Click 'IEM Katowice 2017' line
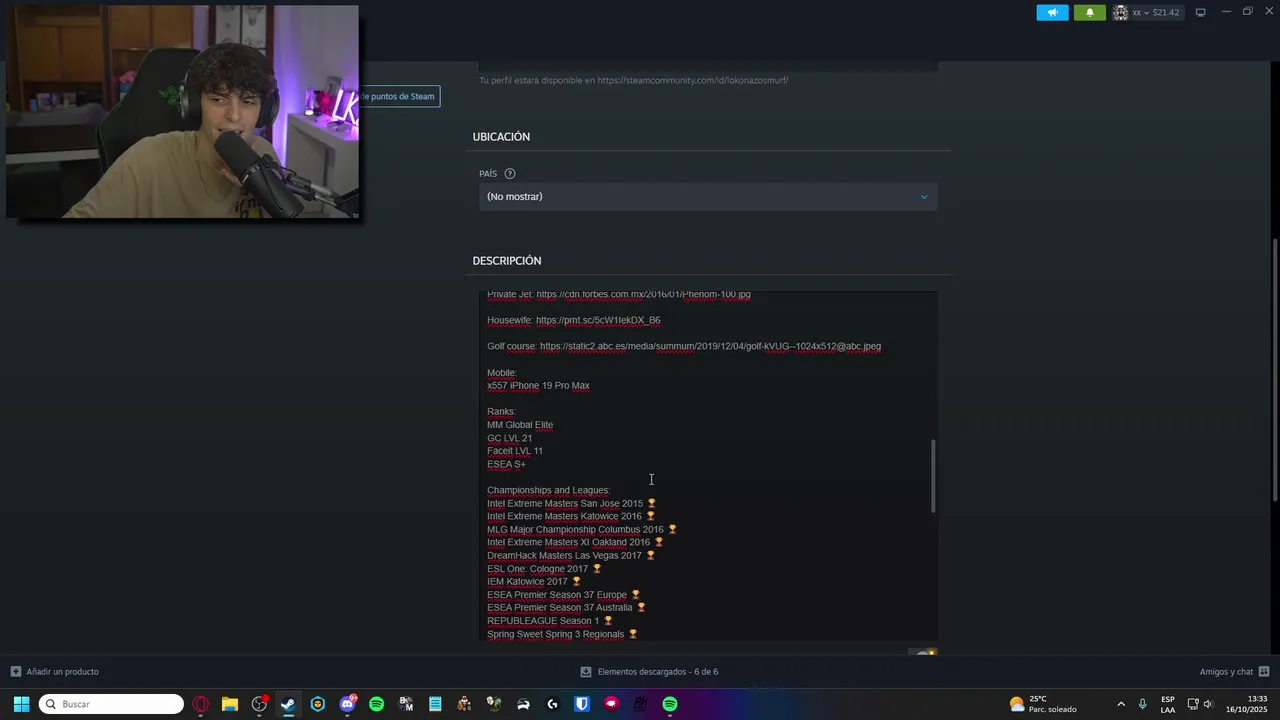 (x=527, y=582)
